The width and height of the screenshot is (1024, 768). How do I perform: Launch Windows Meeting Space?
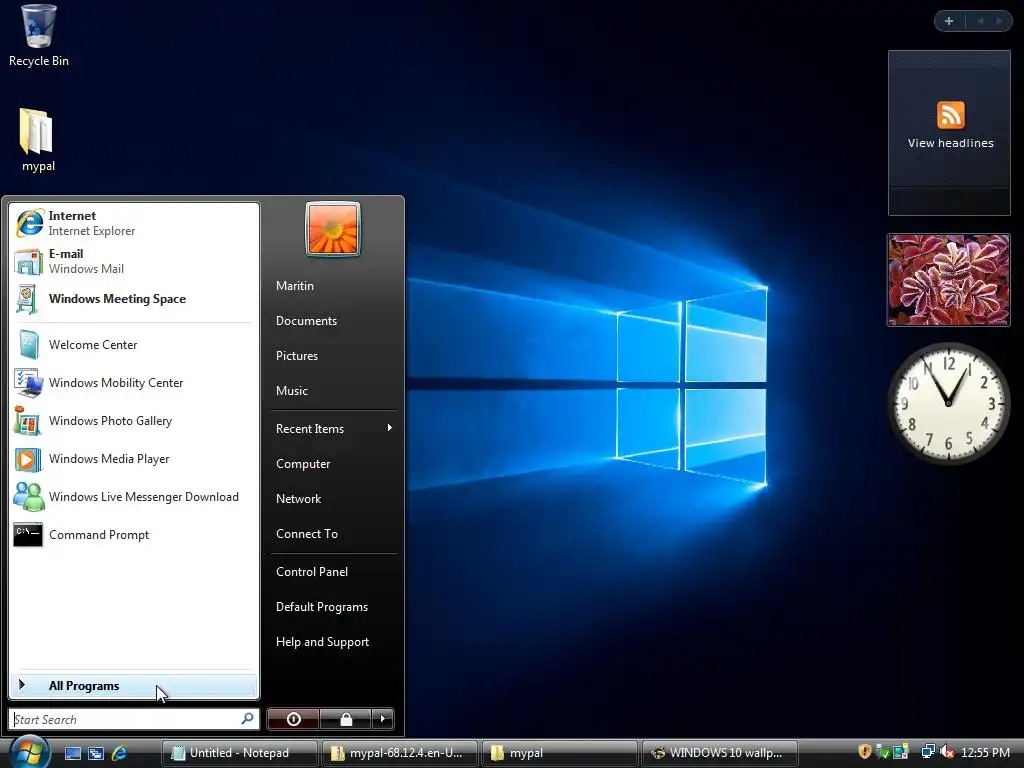(134, 299)
